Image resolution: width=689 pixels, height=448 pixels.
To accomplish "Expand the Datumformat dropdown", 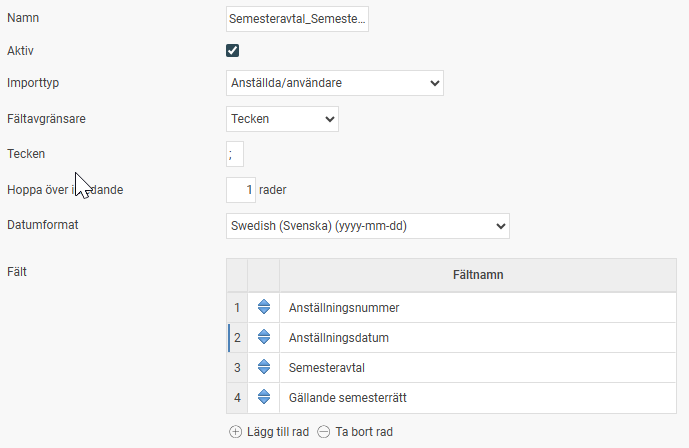I will coord(368,226).
